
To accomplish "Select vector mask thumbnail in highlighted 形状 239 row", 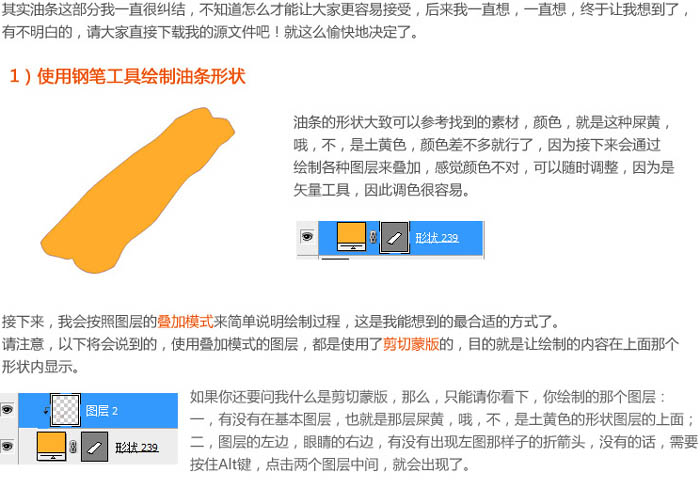I will click(x=394, y=238).
